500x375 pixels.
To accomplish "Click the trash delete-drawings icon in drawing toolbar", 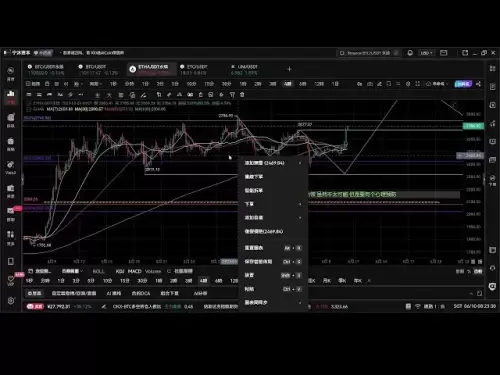I will pyautogui.click(x=242, y=95).
